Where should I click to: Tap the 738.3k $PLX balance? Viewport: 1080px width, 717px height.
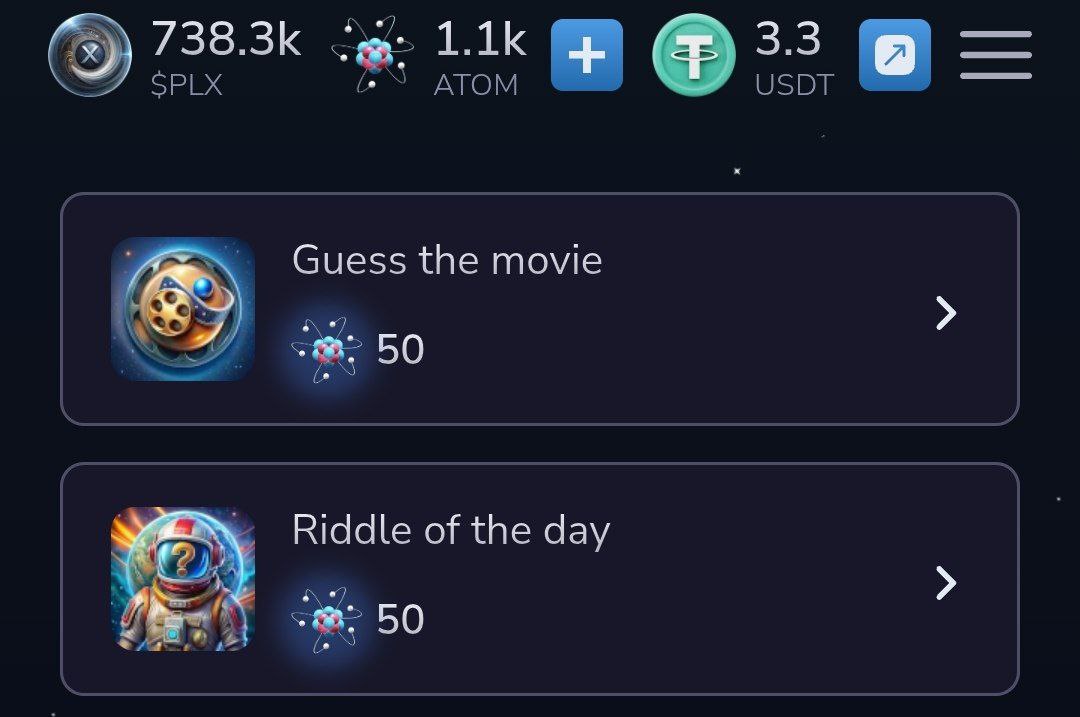[x=226, y=39]
